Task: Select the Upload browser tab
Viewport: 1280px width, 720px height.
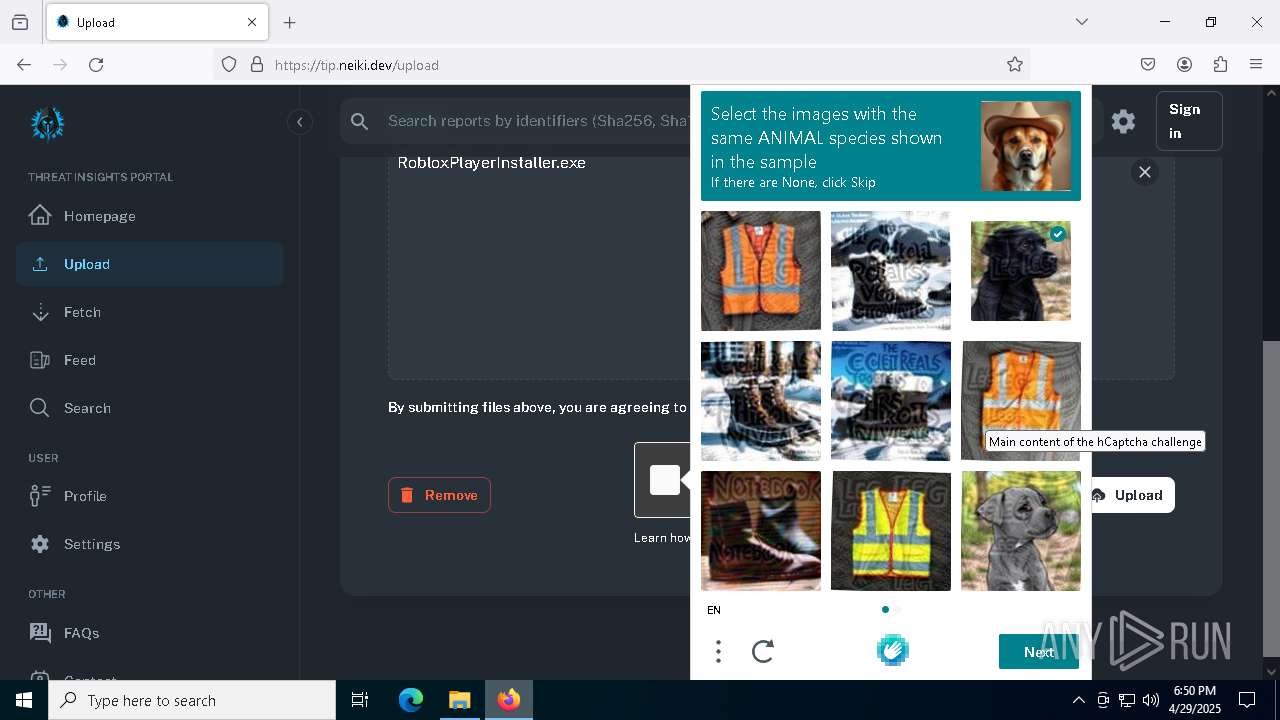Action: (x=157, y=22)
